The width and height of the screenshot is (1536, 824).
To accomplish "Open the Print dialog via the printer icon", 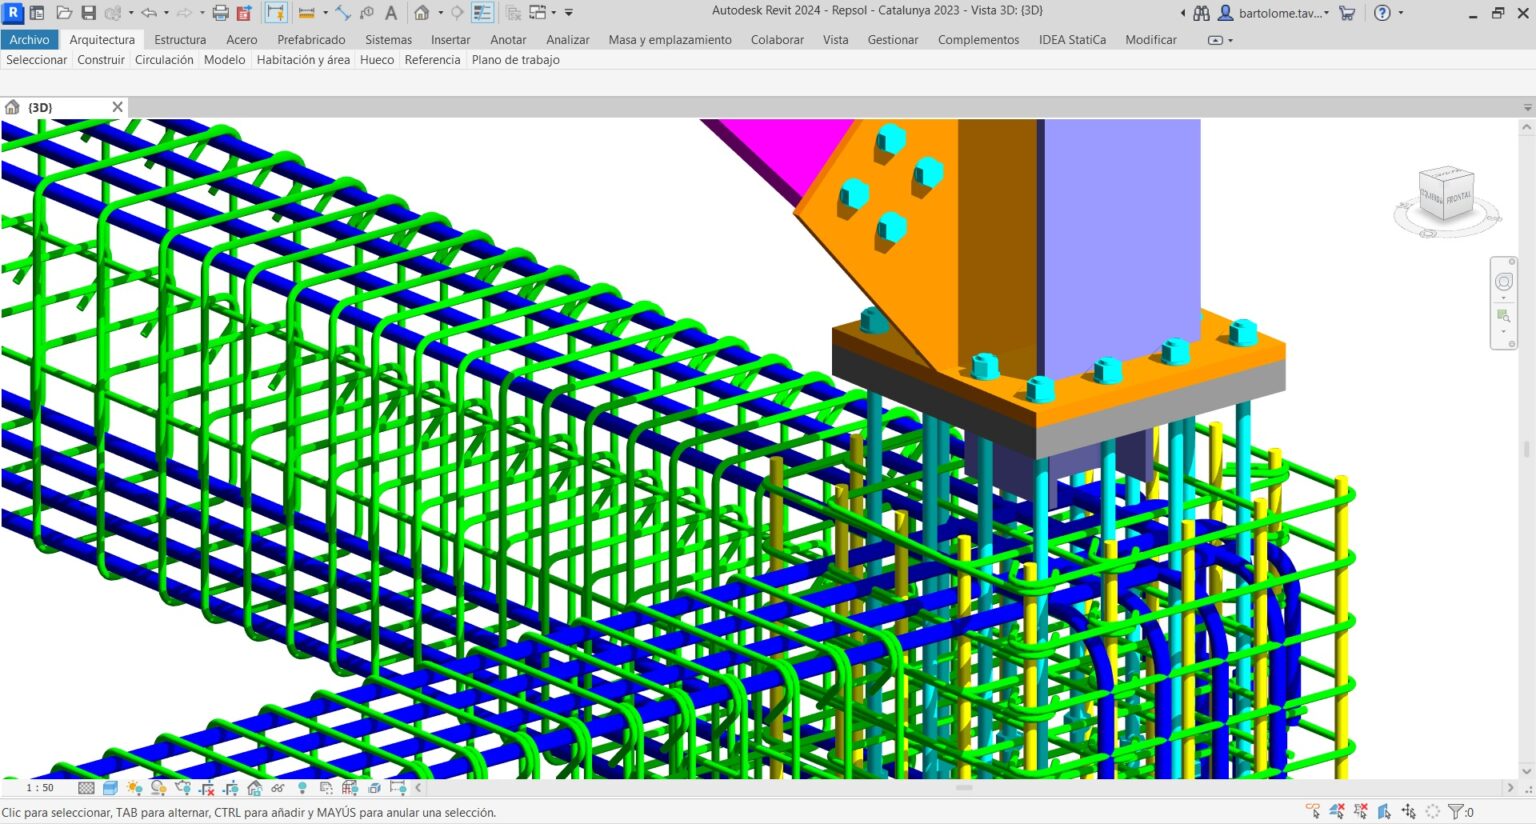I will tap(220, 11).
